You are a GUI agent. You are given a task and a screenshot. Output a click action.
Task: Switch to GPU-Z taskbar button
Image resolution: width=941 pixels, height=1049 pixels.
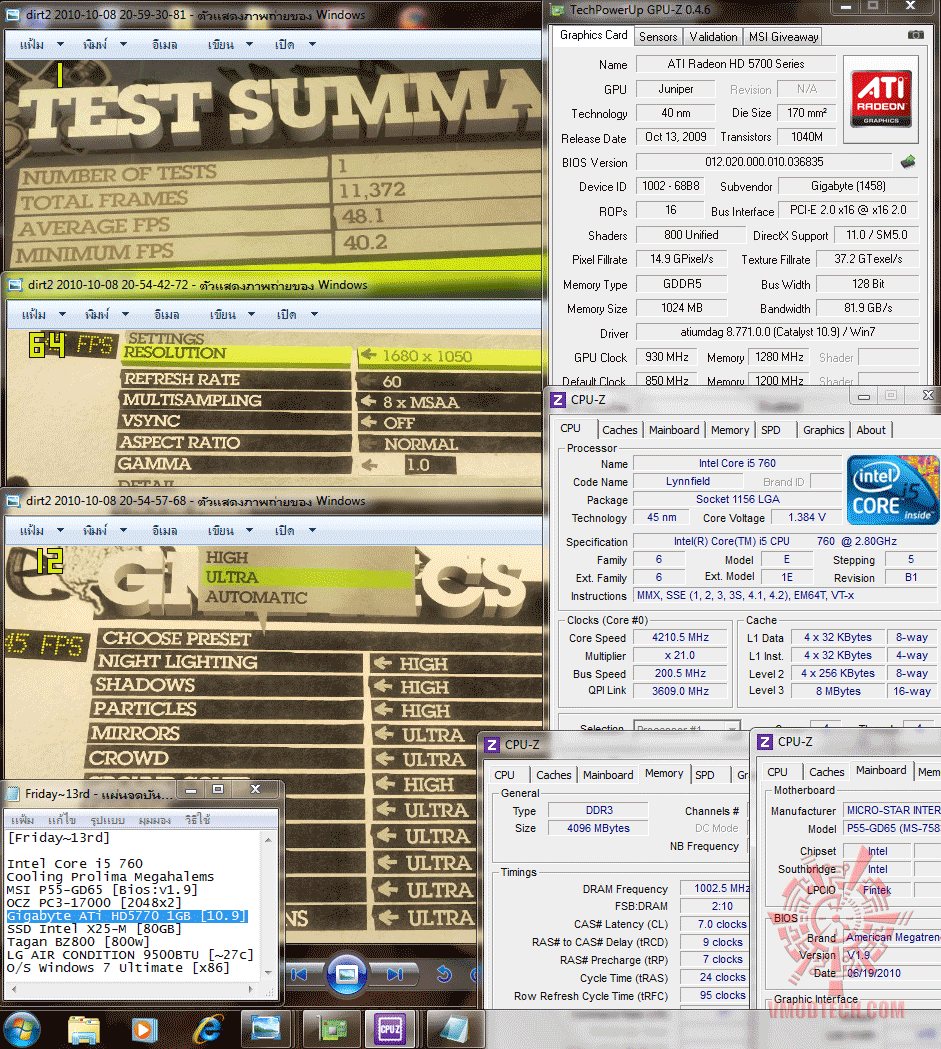(x=332, y=1029)
